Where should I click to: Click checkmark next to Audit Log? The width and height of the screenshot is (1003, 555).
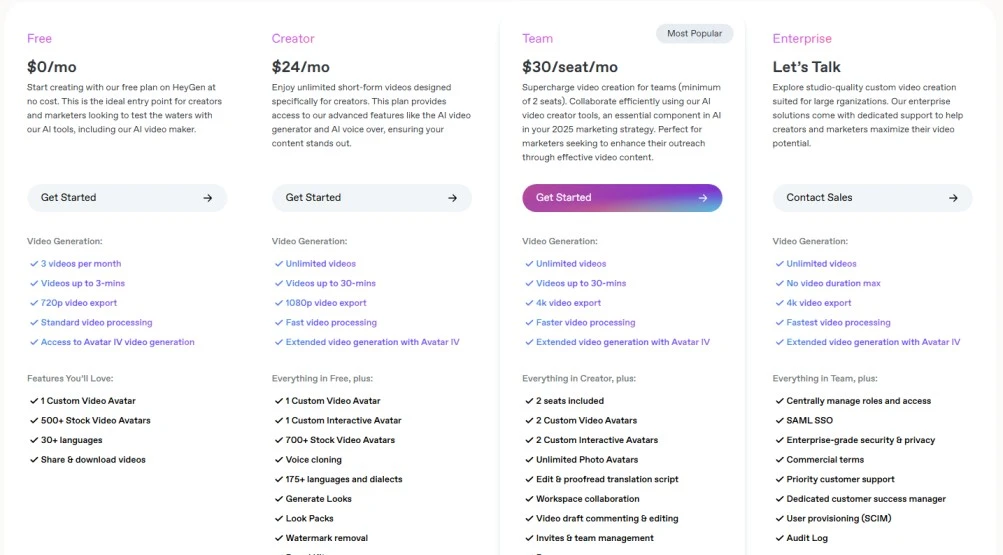click(x=780, y=538)
